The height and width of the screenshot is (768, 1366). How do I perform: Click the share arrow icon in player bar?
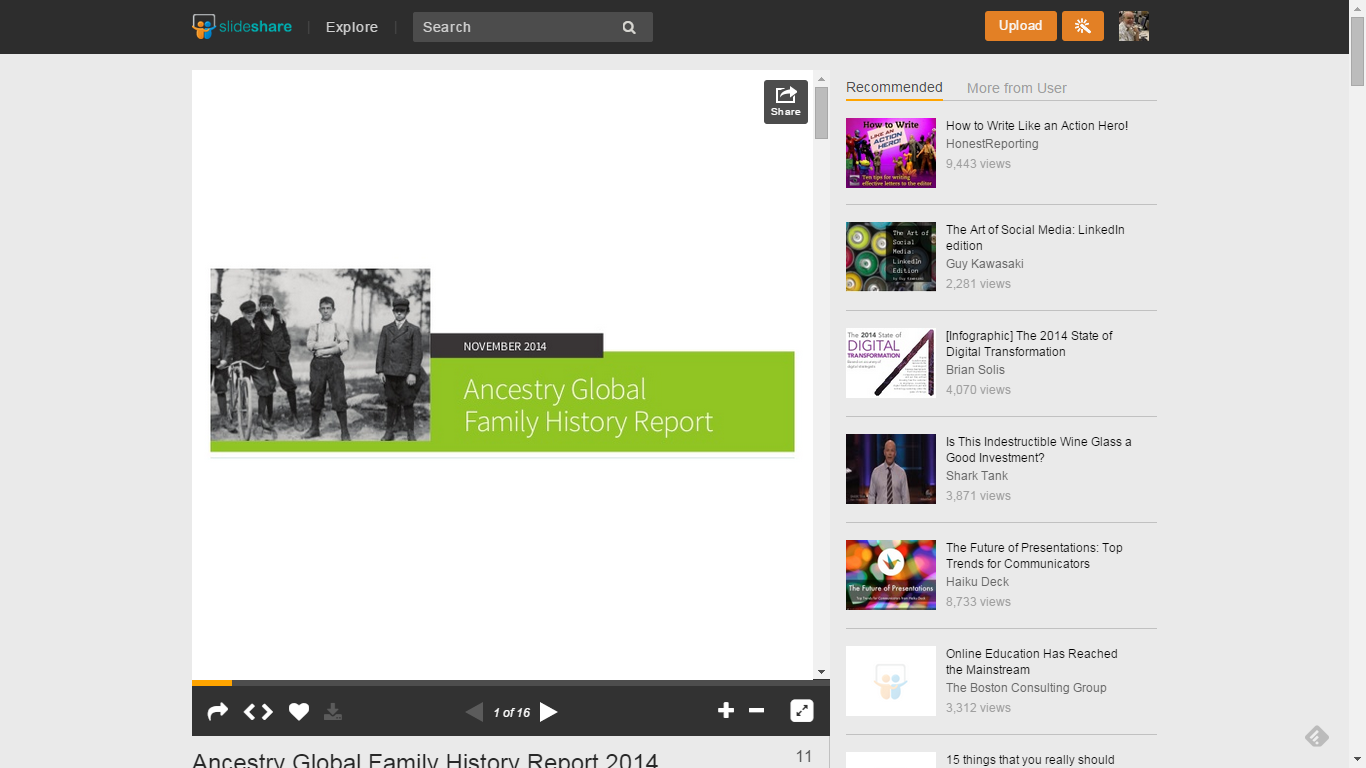click(x=217, y=712)
